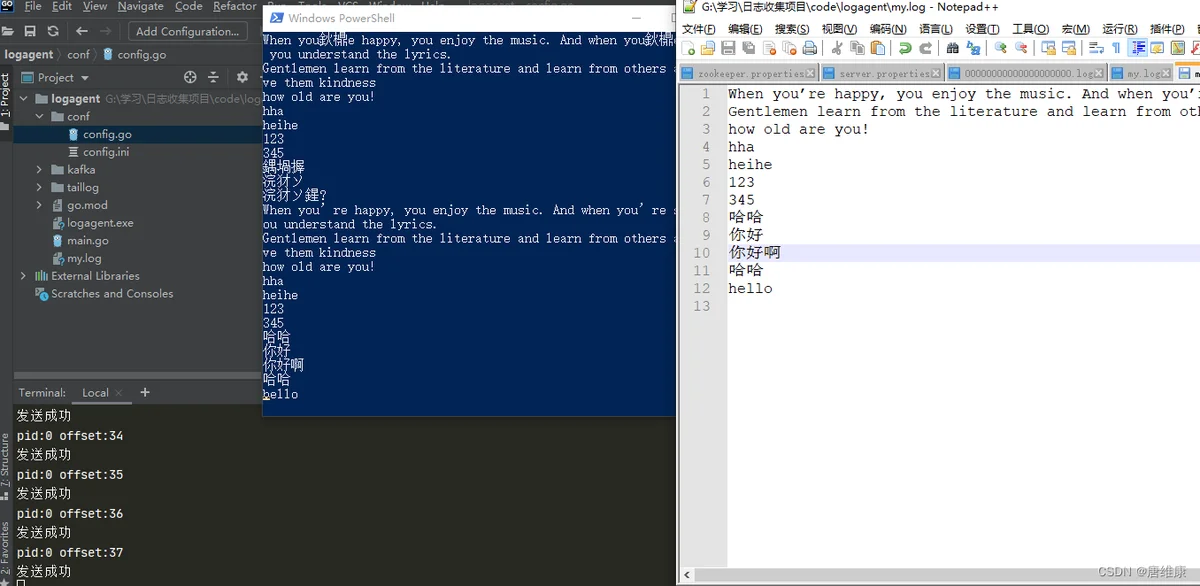Click the Save All icon in GoLand toolbar
Image resolution: width=1200 pixels, height=586 pixels.
pos(30,32)
